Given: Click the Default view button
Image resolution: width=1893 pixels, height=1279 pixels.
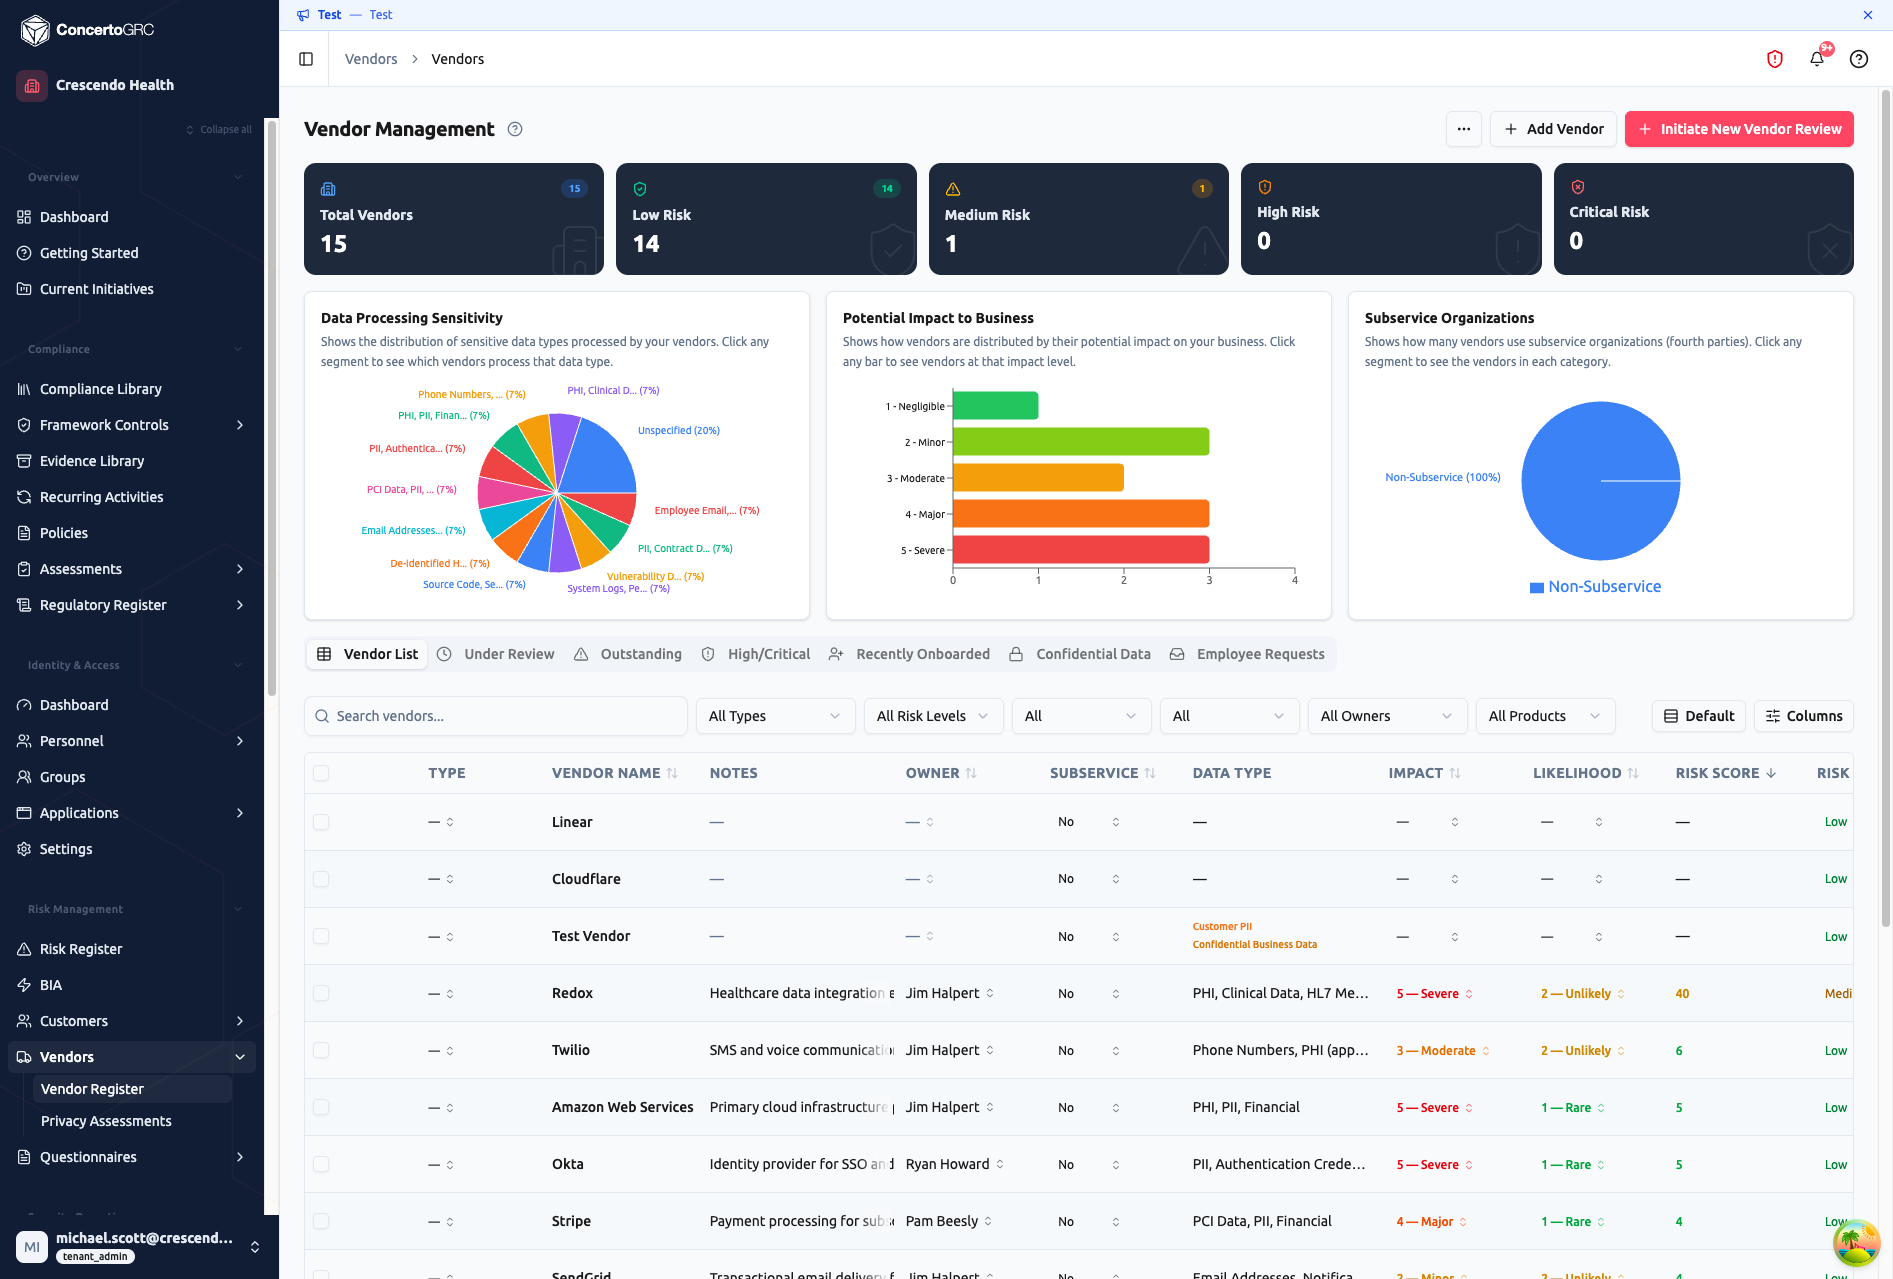Looking at the screenshot, I should [1698, 716].
